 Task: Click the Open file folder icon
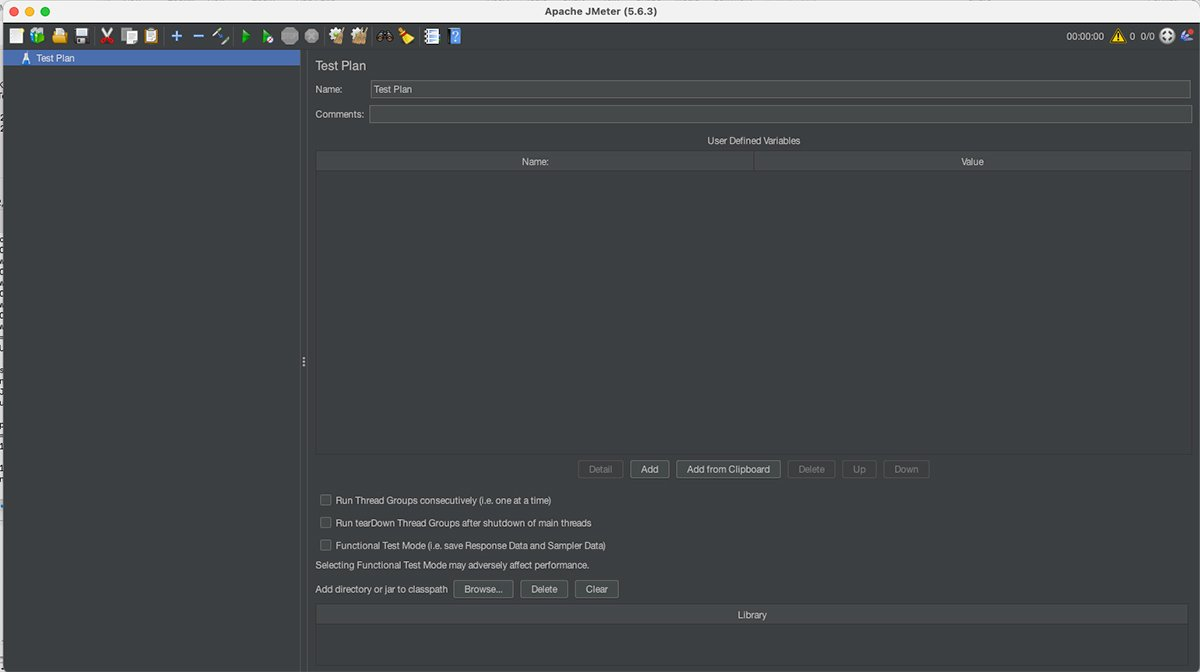coord(60,36)
